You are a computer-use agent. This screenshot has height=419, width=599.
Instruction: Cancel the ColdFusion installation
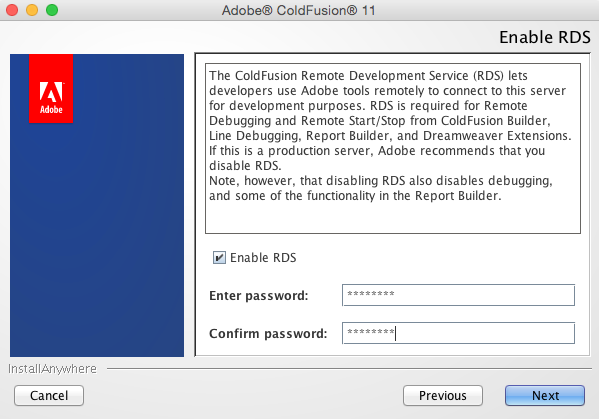[49, 395]
